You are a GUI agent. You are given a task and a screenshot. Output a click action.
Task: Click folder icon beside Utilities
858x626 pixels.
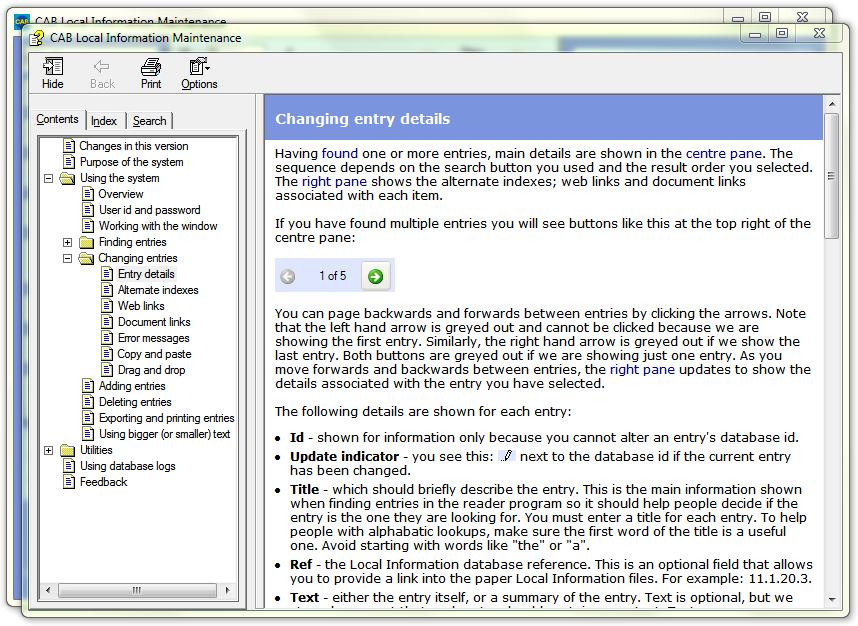(x=68, y=450)
